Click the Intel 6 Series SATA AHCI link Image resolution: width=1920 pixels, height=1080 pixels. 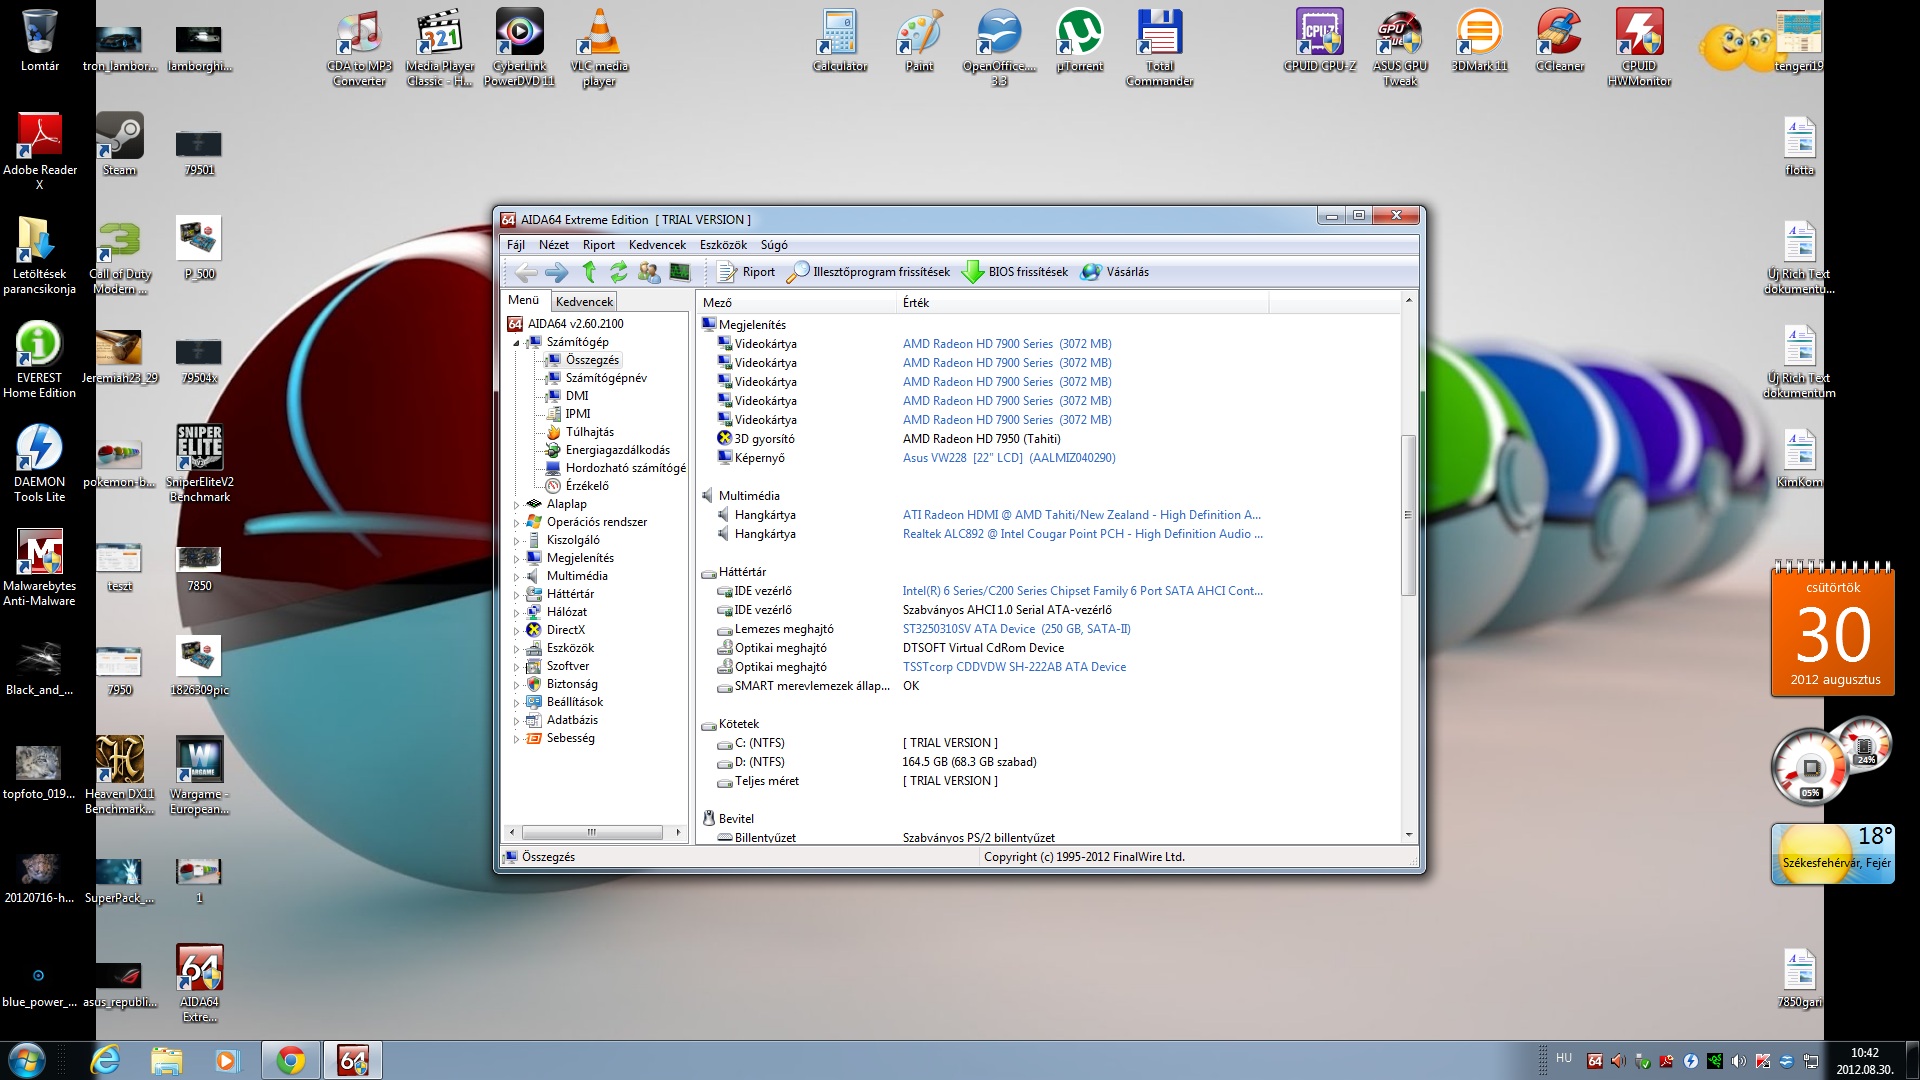pyautogui.click(x=1083, y=591)
